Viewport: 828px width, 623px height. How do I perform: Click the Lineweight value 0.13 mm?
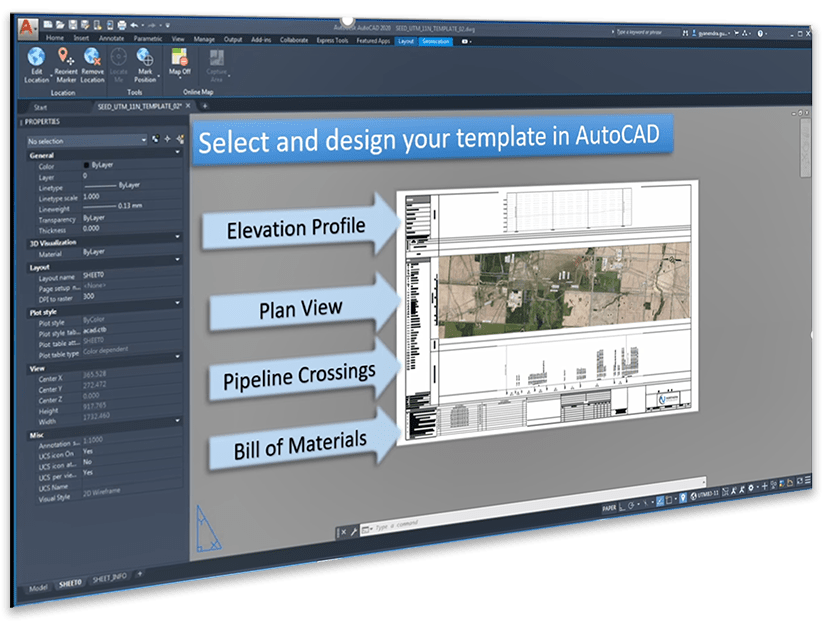(130, 205)
